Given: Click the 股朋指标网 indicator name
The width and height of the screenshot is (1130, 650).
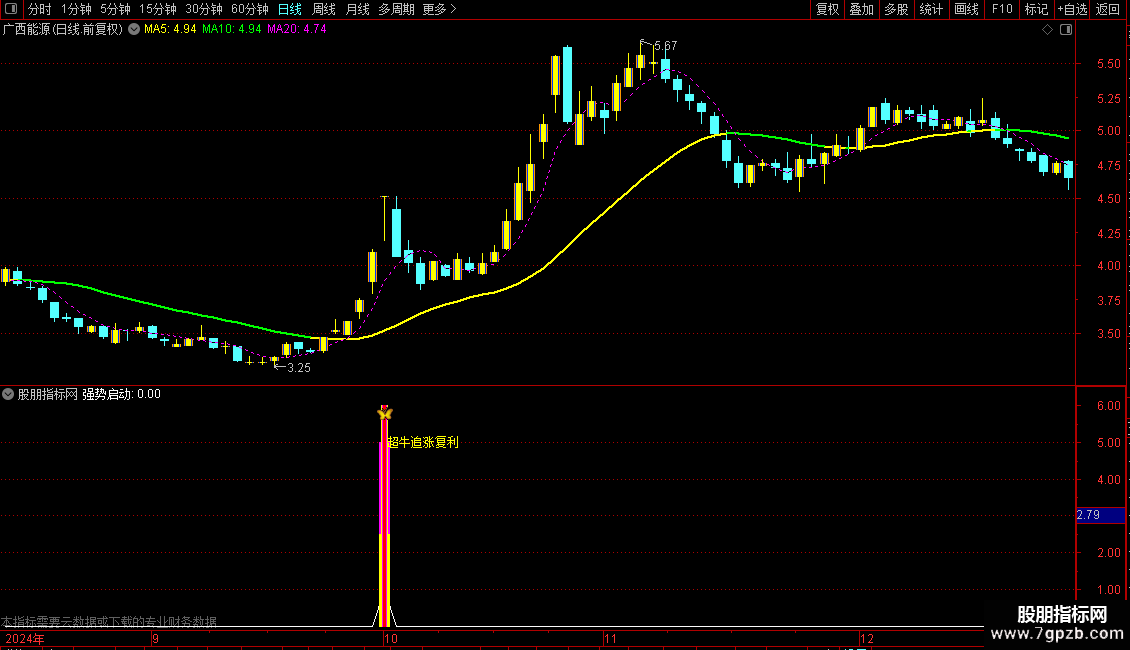Looking at the screenshot, I should [x=48, y=394].
